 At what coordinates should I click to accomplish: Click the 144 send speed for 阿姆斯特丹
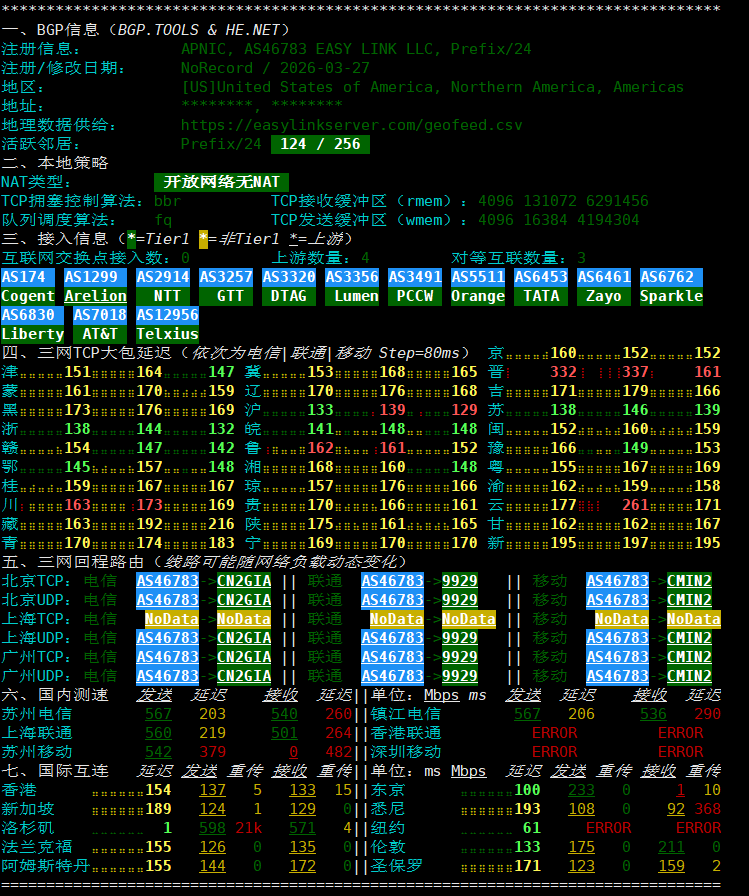pos(213,866)
